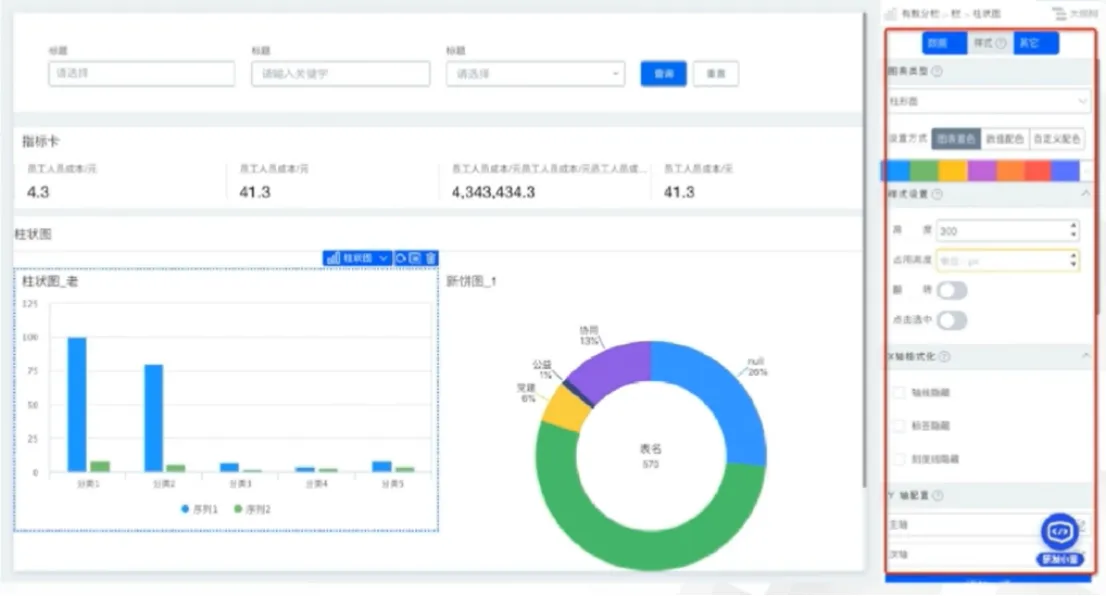Switch to the 数据 tab

coord(944,43)
